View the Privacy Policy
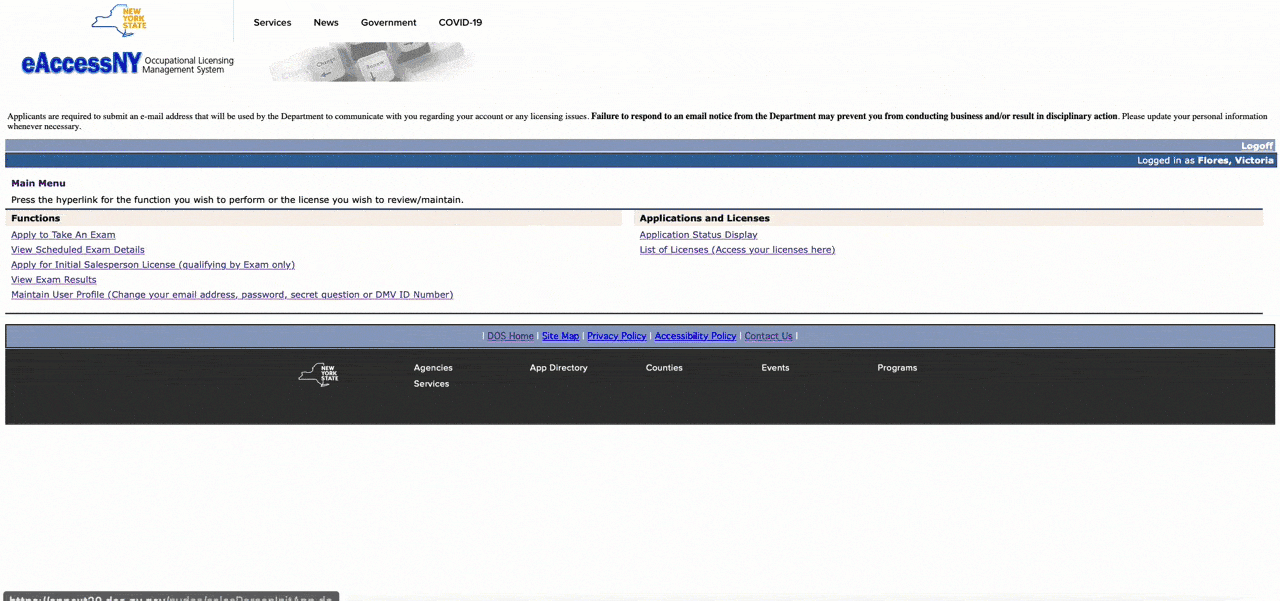This screenshot has height=601, width=1280. (616, 335)
